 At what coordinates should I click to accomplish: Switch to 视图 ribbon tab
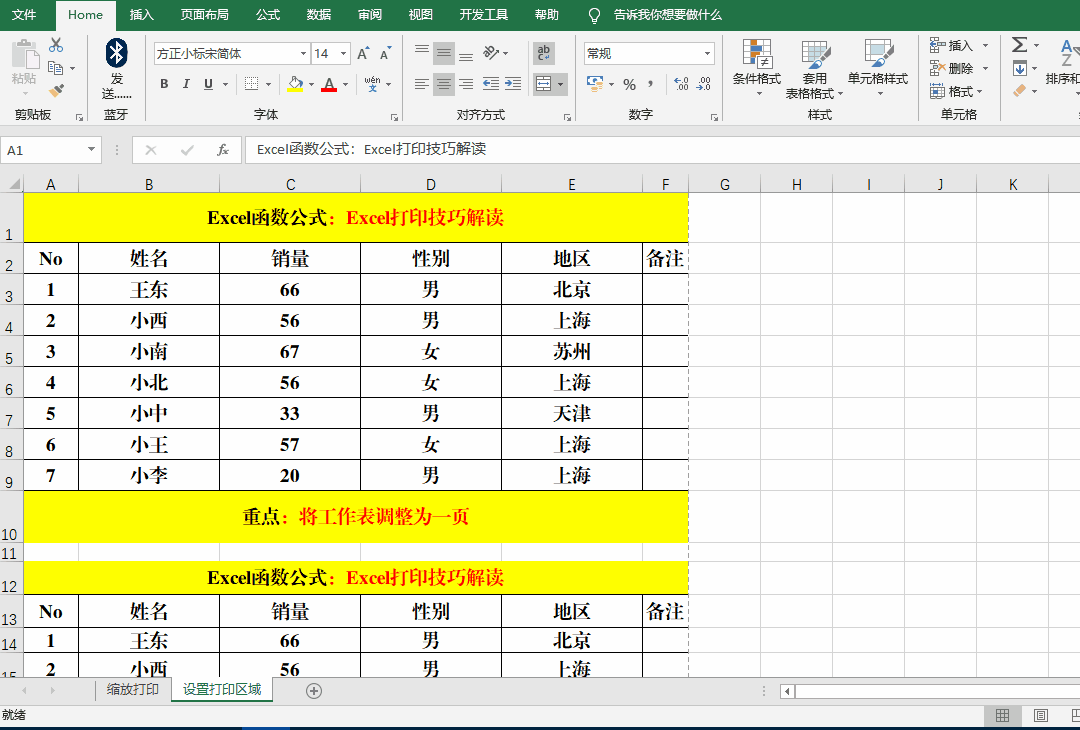click(x=420, y=14)
